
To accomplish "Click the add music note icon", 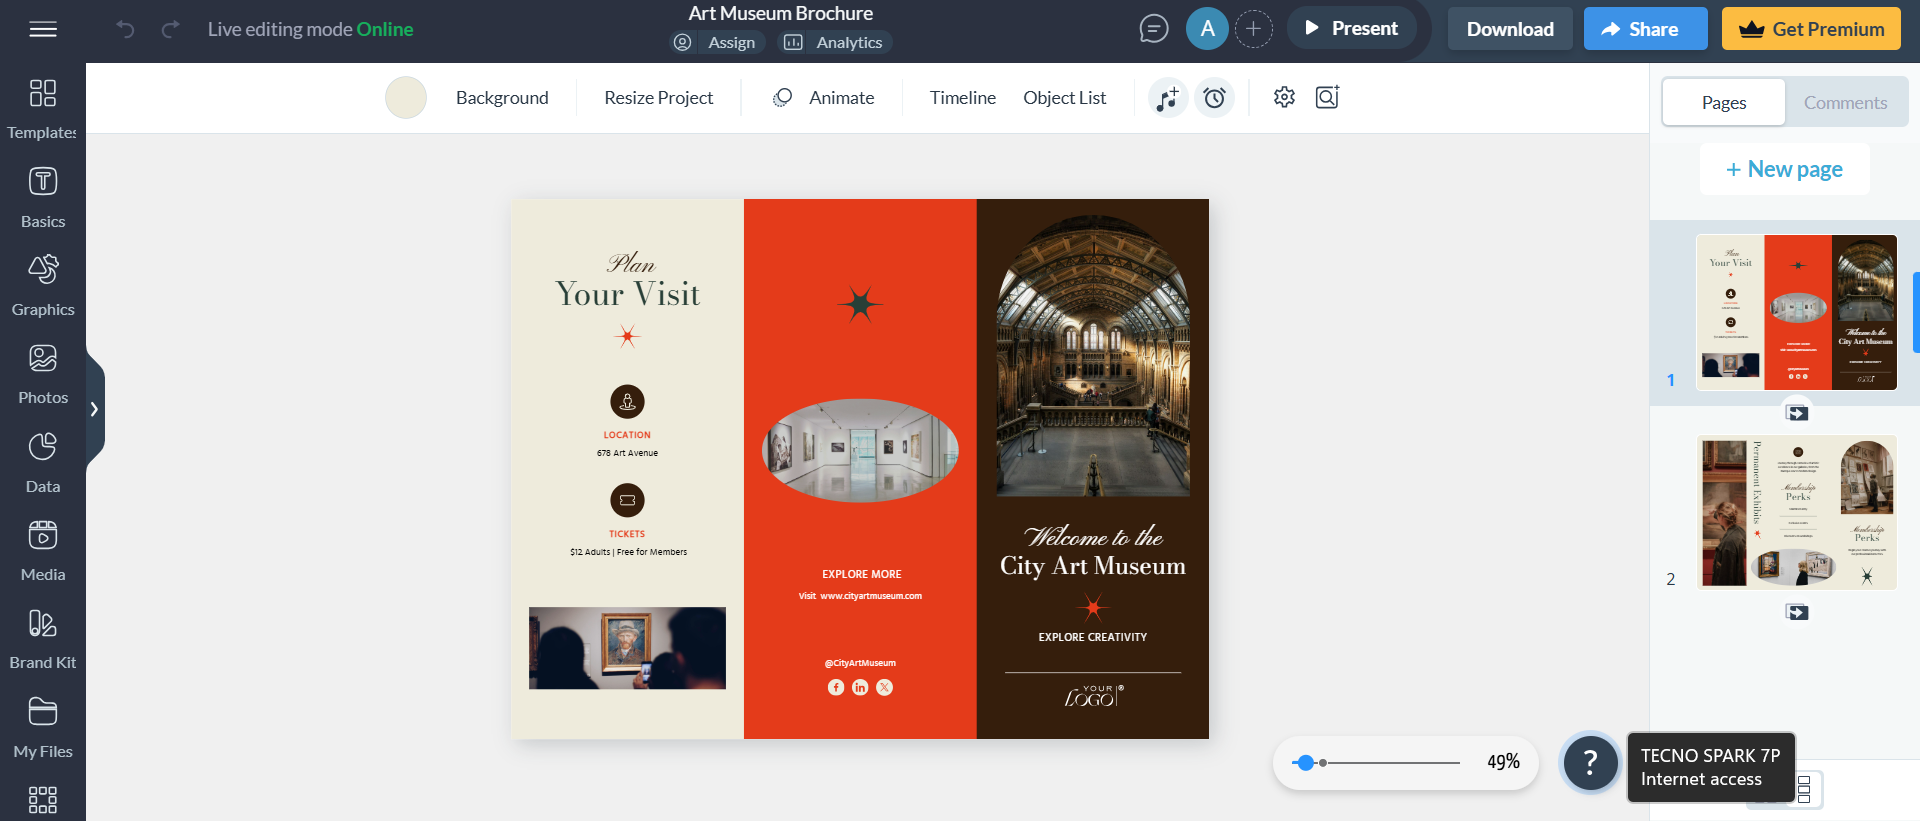I will [x=1167, y=98].
